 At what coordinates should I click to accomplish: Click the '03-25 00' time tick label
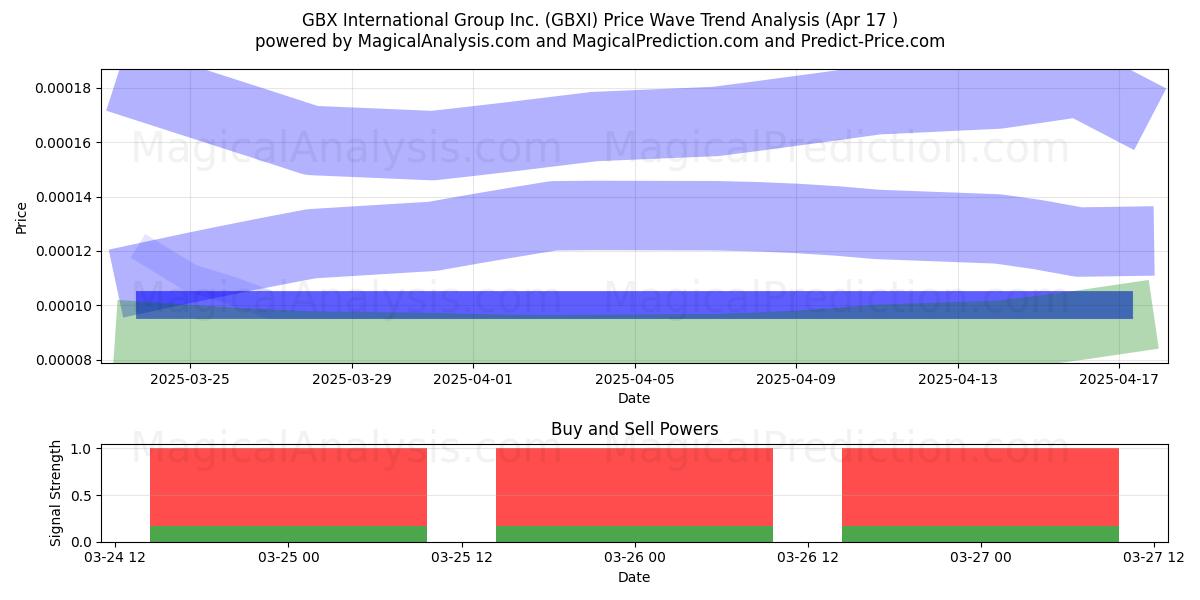point(289,558)
